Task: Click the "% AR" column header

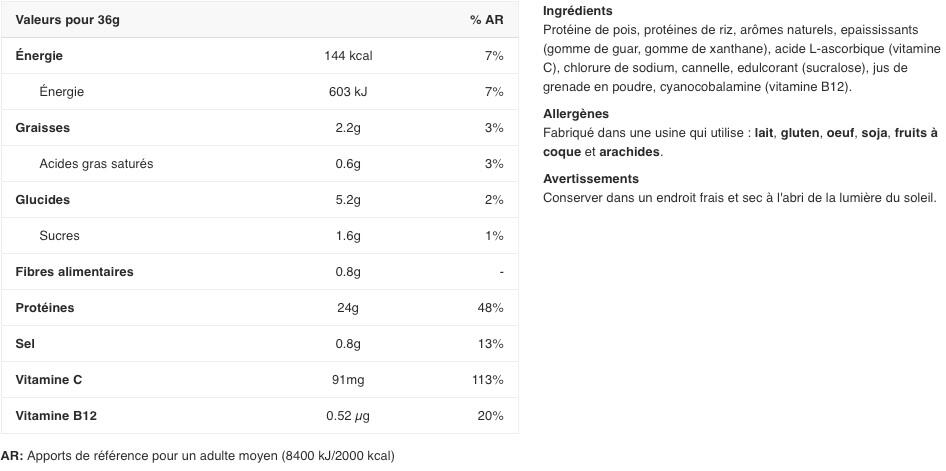Action: click(486, 20)
